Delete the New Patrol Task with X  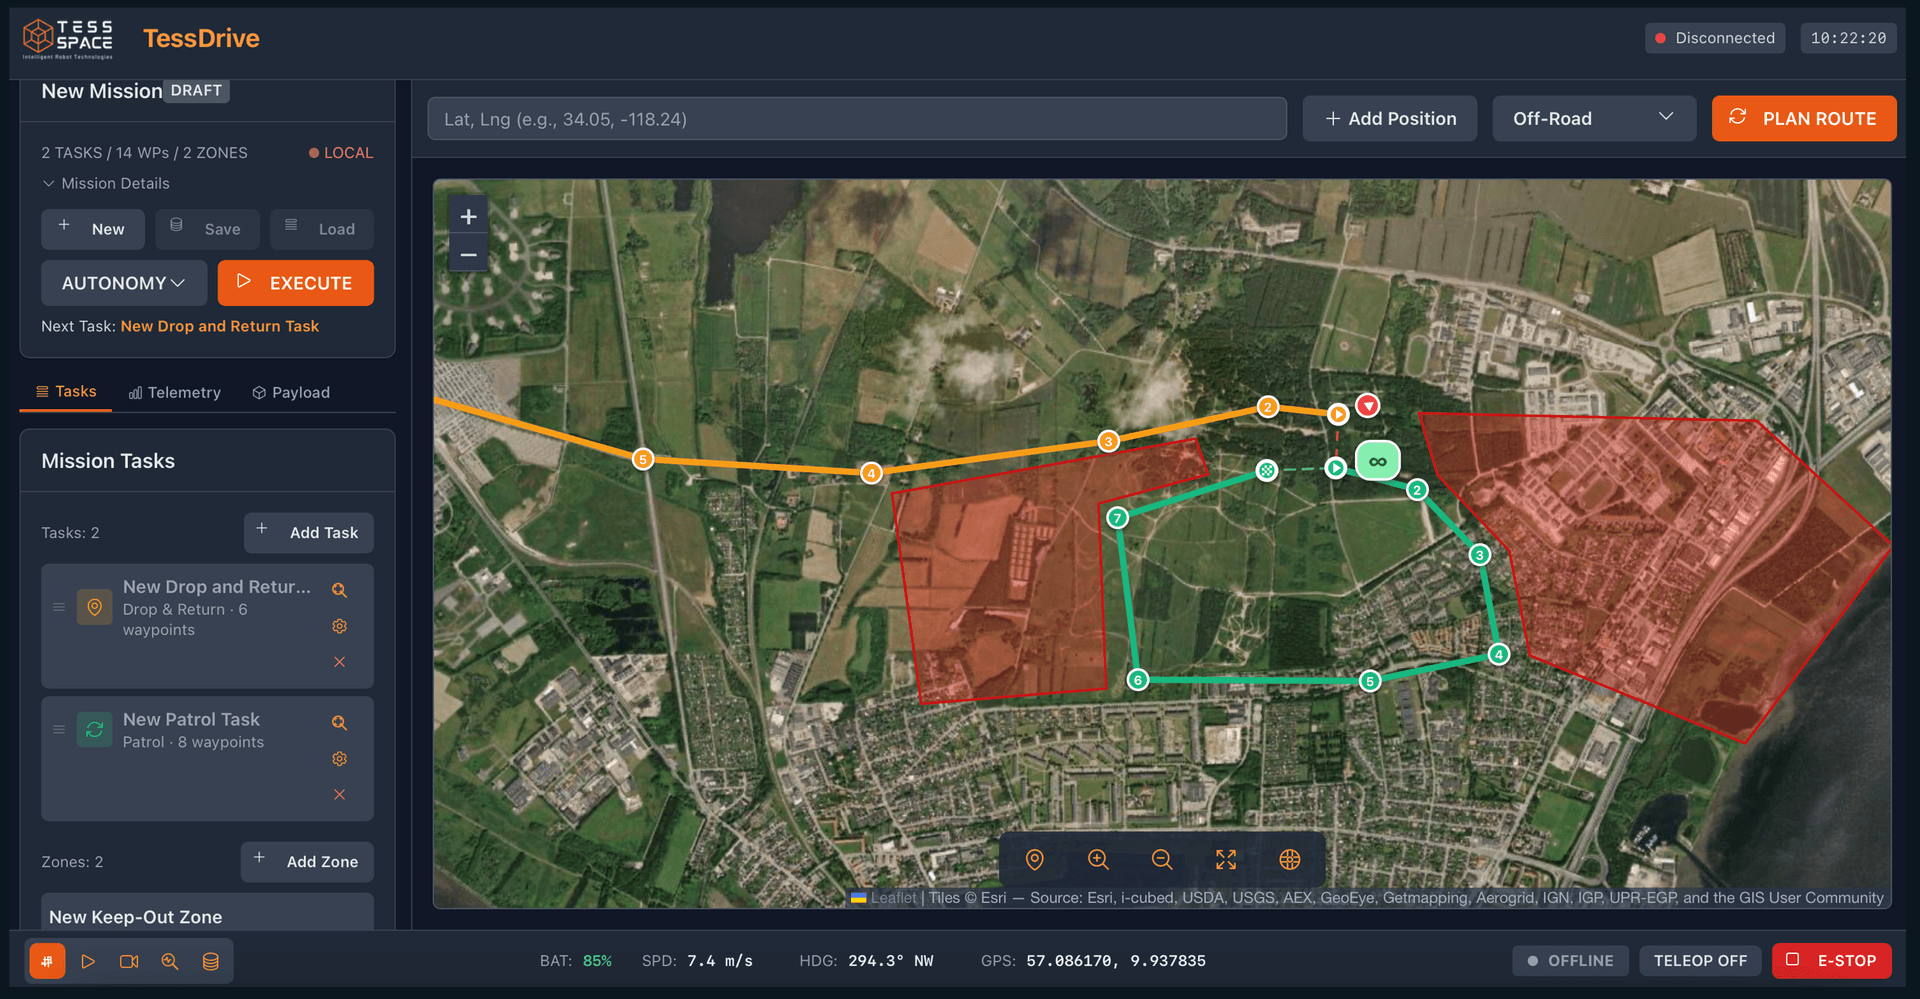point(339,794)
